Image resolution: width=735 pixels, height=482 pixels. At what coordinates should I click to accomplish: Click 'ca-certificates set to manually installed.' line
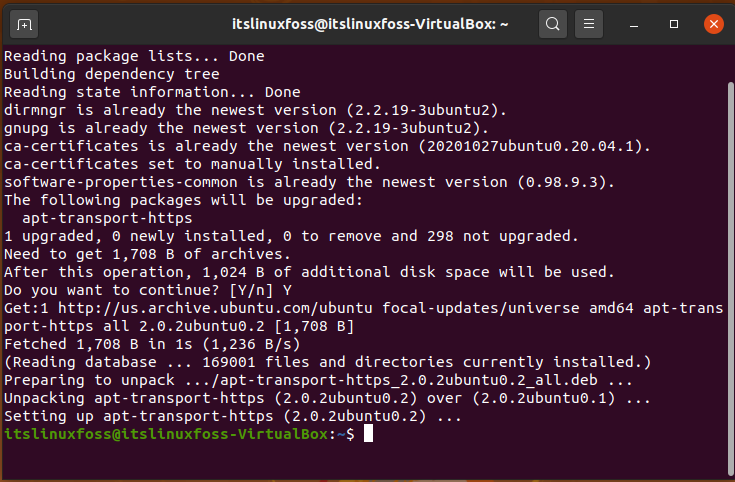click(x=192, y=164)
